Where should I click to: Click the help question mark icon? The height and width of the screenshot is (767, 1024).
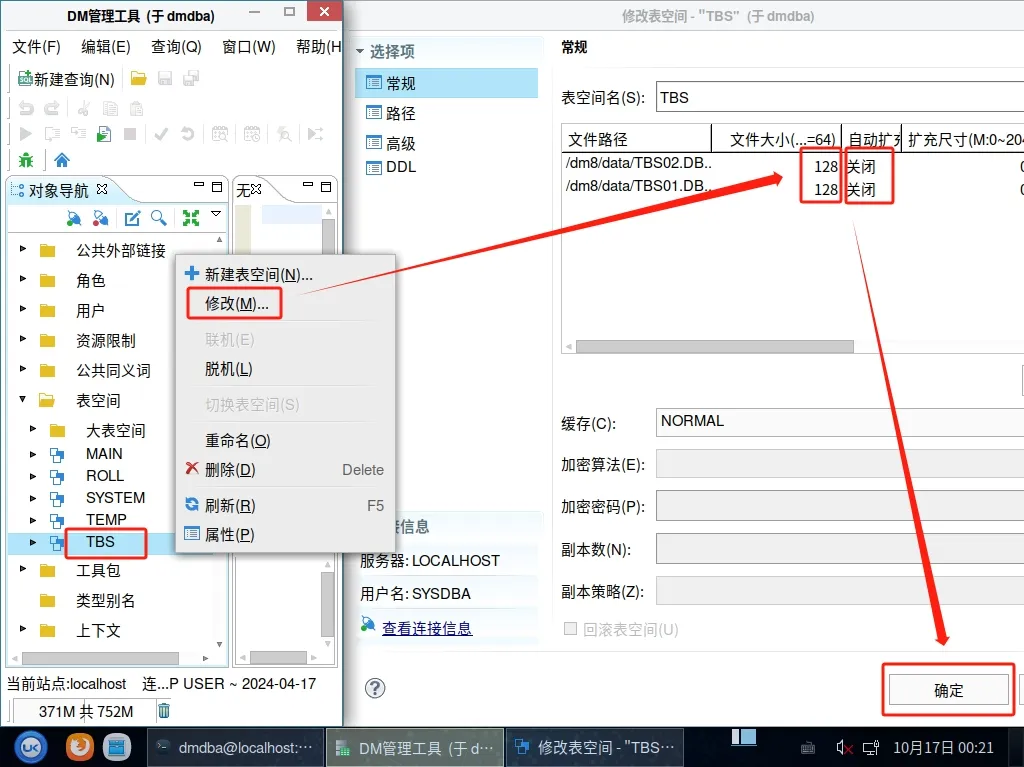click(x=375, y=688)
